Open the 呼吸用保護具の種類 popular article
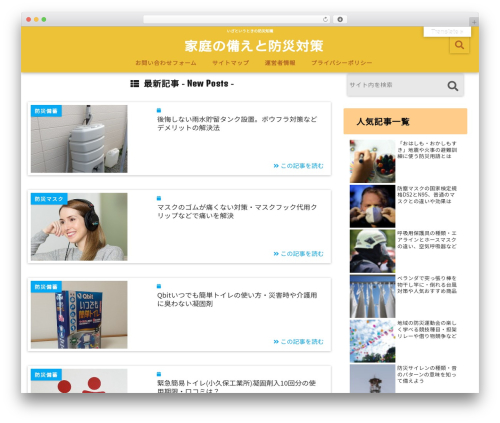Viewport: 500px width, 423px height. (x=427, y=240)
